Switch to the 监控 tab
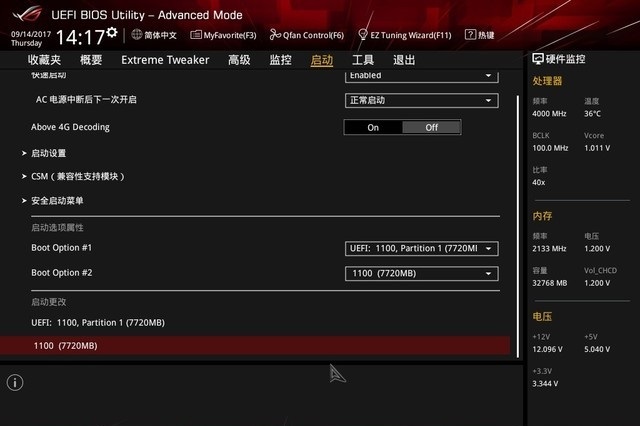 [x=280, y=60]
